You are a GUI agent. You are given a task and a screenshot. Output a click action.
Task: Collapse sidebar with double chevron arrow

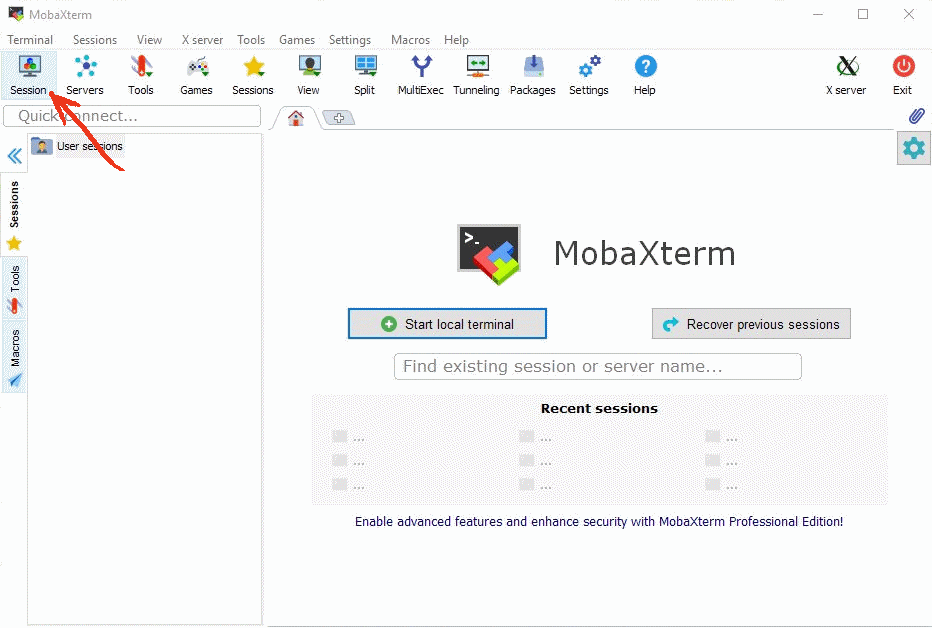tap(14, 156)
